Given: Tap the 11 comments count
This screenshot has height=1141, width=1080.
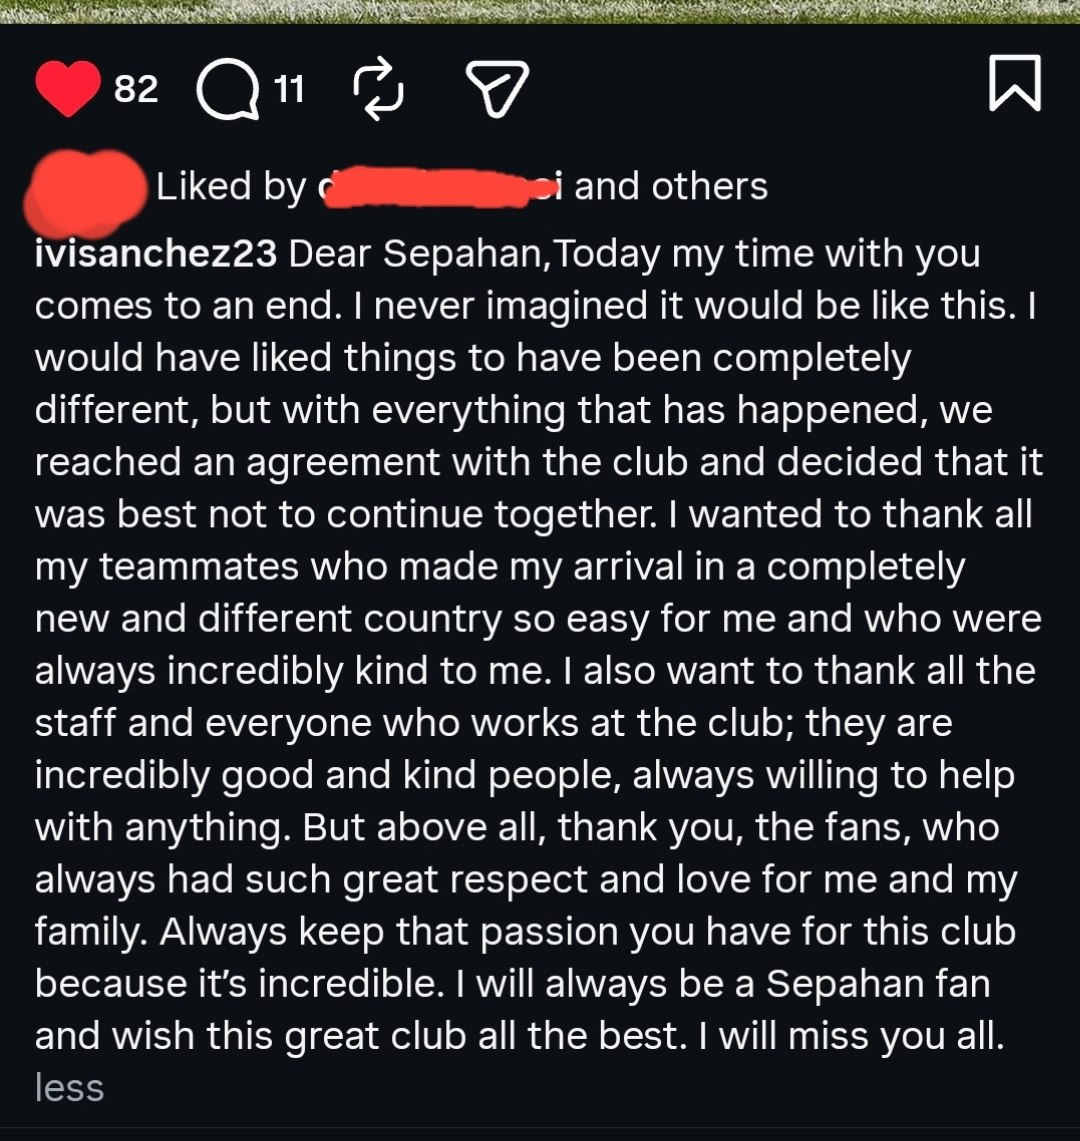Looking at the screenshot, I should click(x=289, y=90).
